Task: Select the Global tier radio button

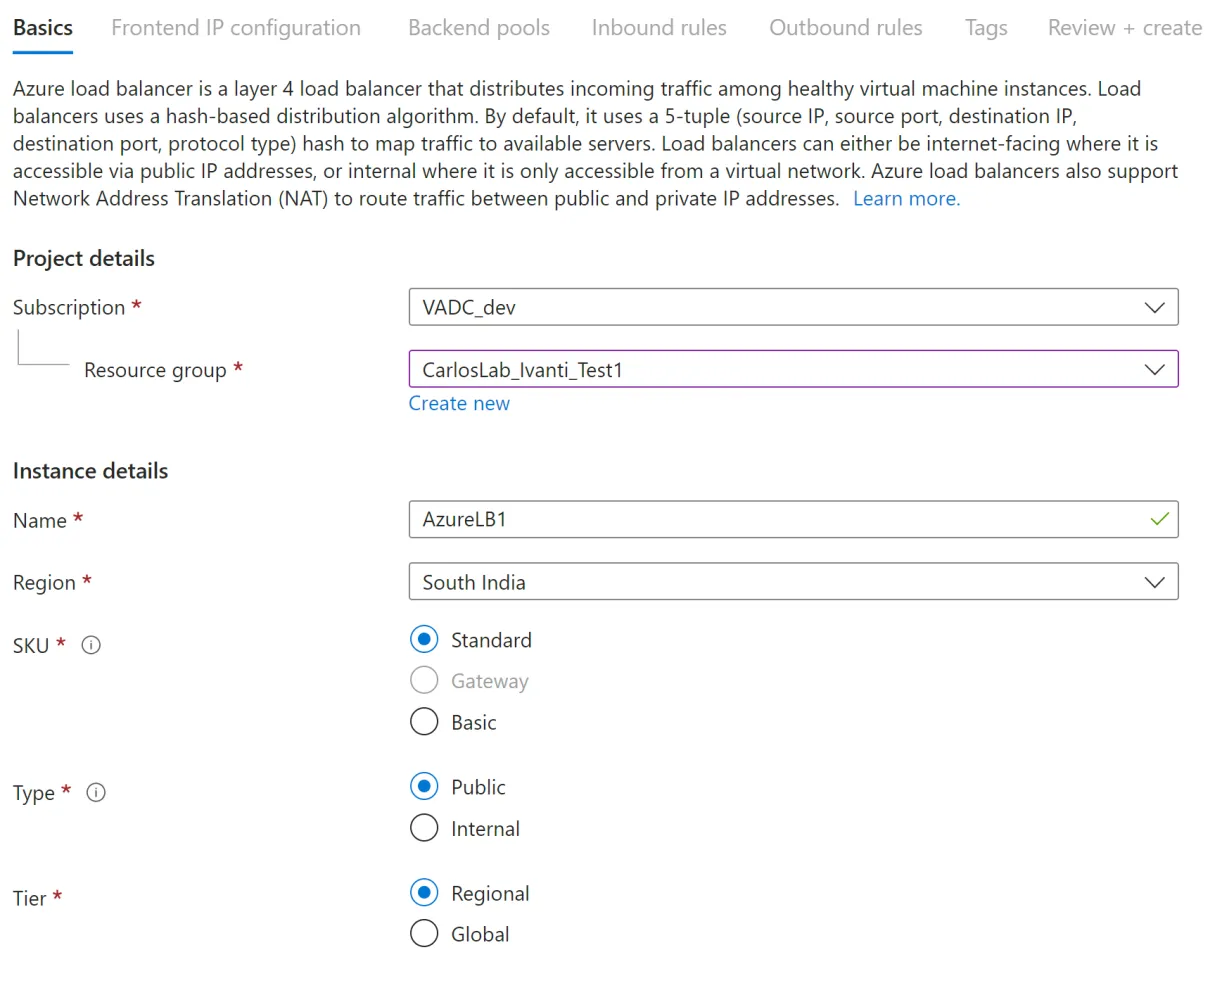Action: click(x=424, y=933)
